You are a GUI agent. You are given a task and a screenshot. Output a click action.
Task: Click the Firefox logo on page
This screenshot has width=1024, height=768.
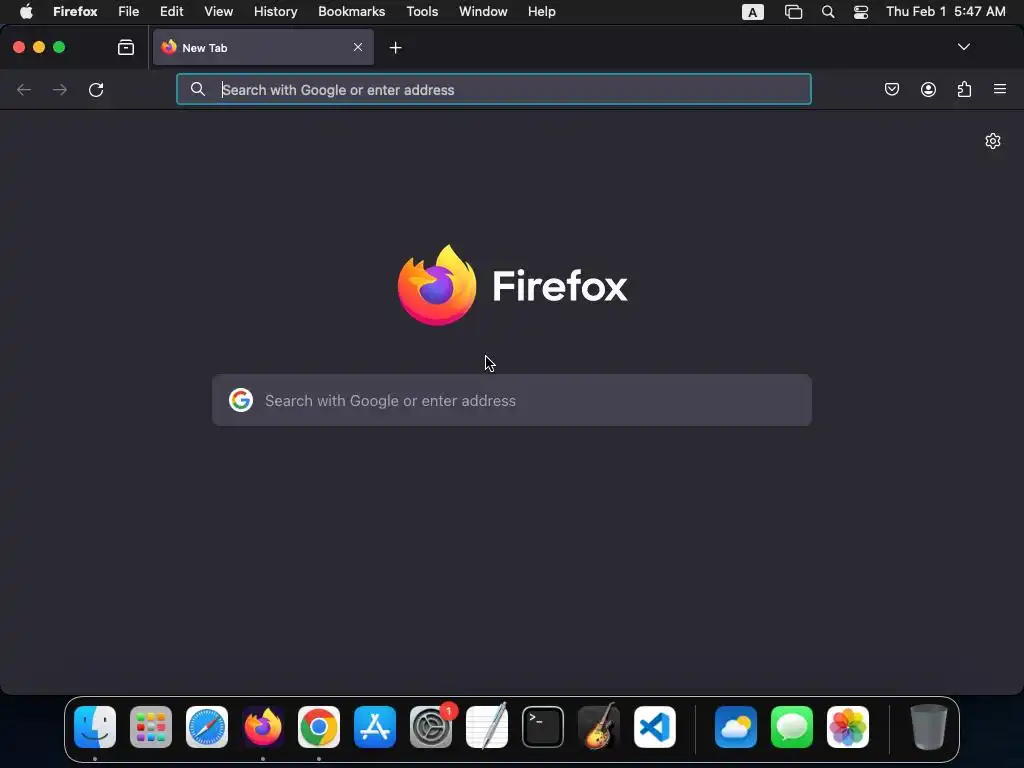tap(437, 285)
